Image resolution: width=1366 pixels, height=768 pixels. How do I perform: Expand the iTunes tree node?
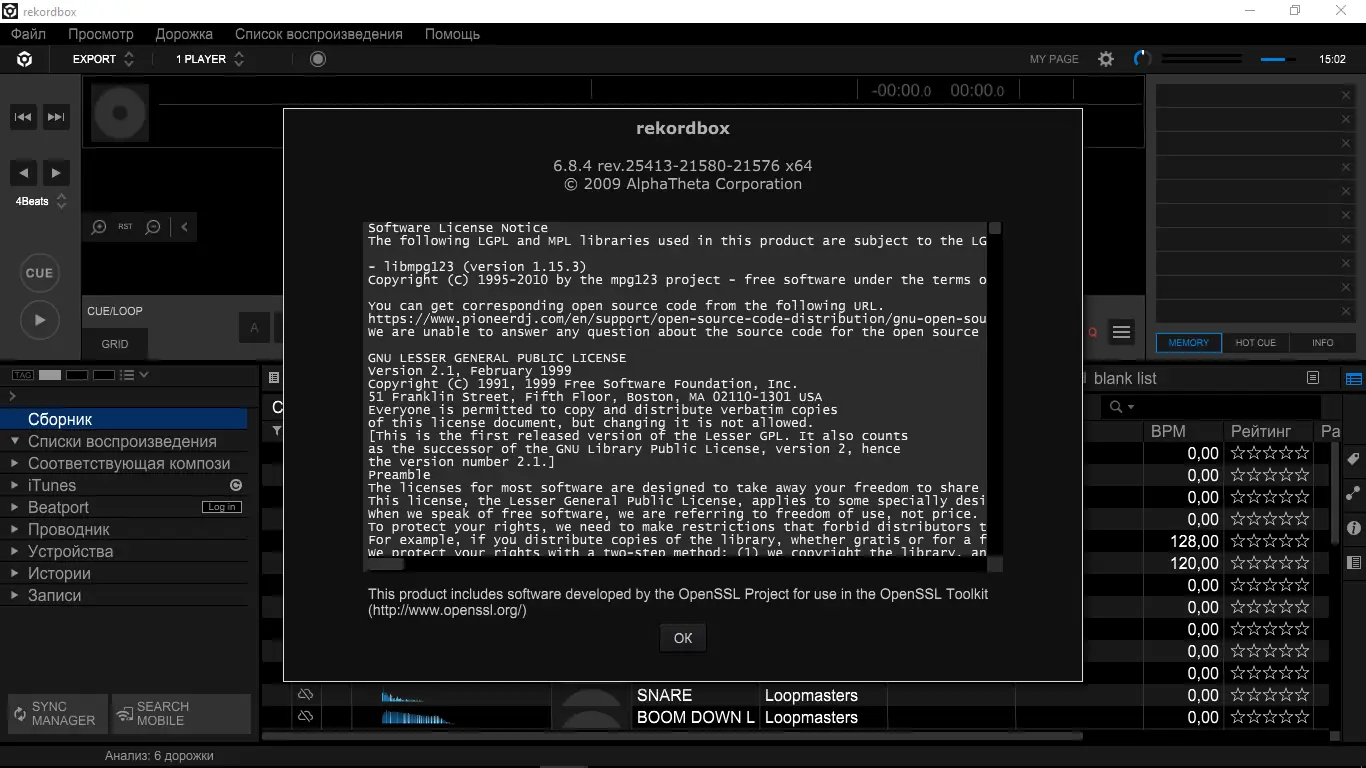pyautogui.click(x=15, y=485)
